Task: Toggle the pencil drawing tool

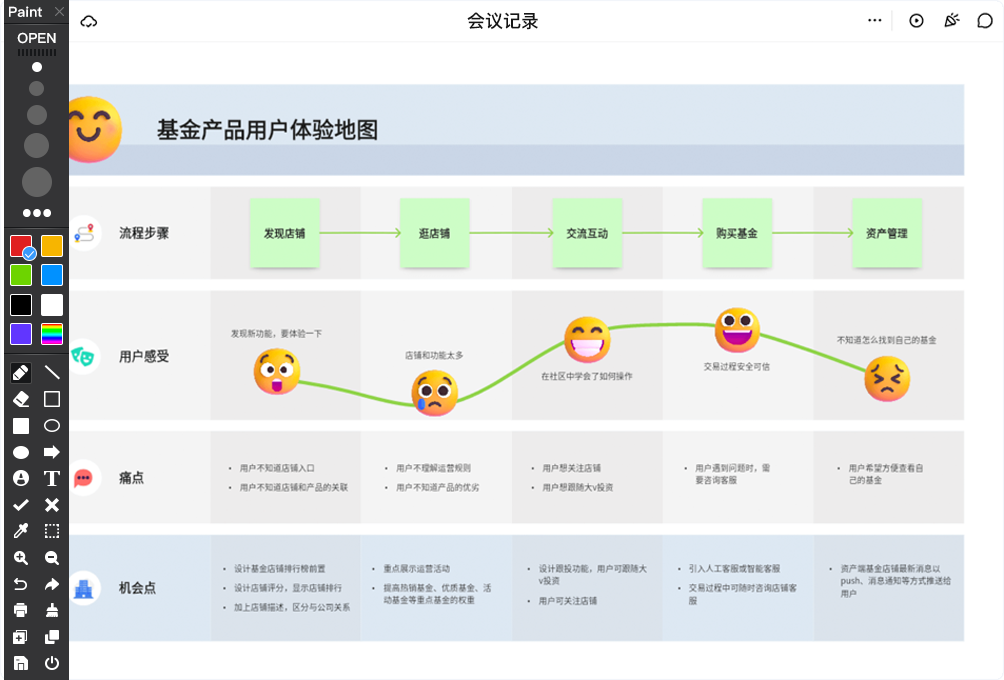Action: pyautogui.click(x=21, y=372)
